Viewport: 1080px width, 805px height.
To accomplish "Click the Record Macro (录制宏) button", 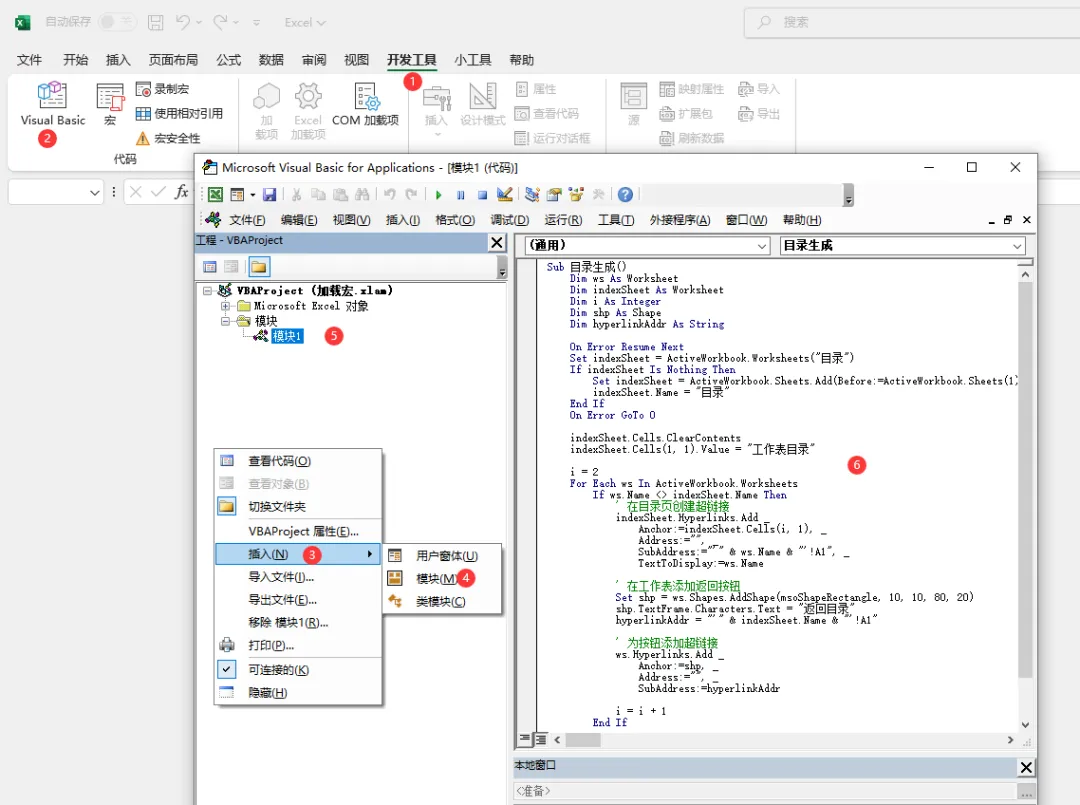I will click(x=163, y=89).
